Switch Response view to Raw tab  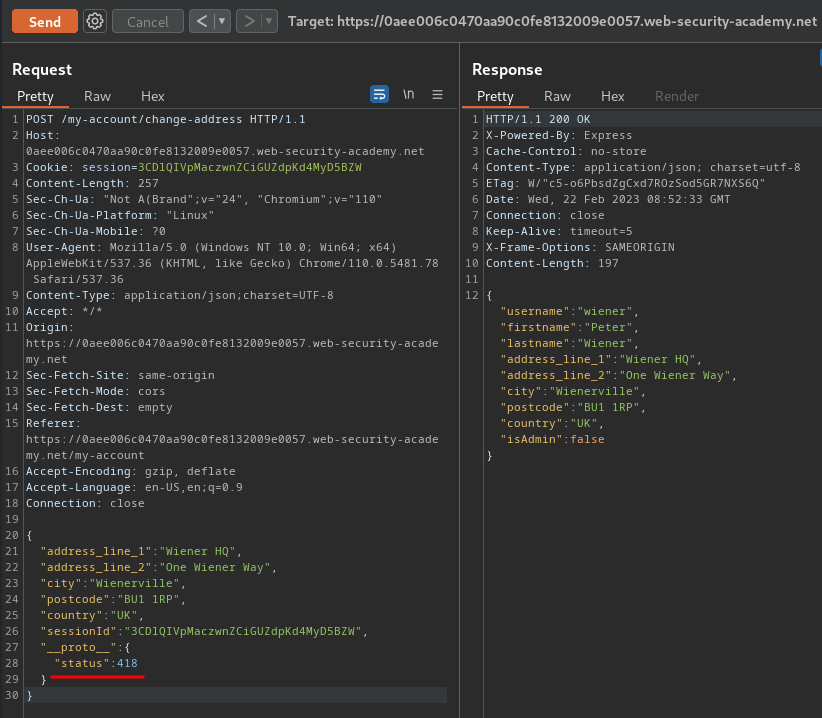(557, 96)
